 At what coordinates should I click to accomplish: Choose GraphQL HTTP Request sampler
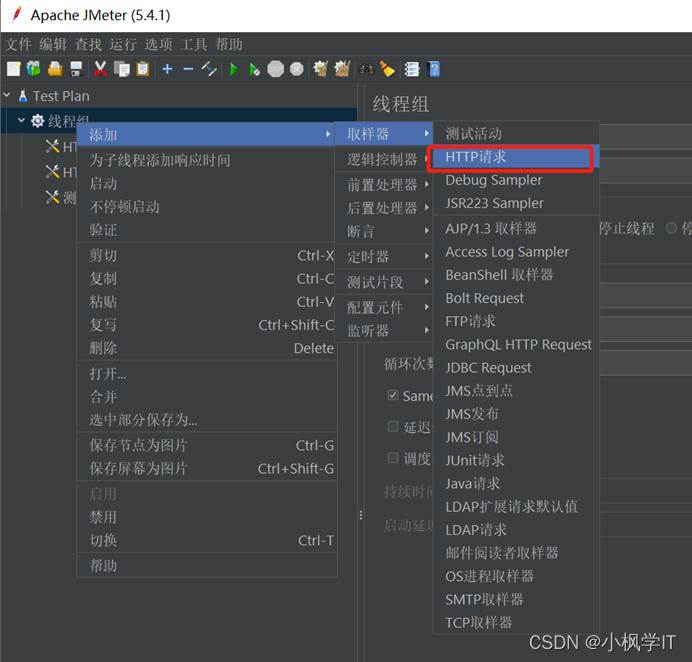pyautogui.click(x=515, y=345)
